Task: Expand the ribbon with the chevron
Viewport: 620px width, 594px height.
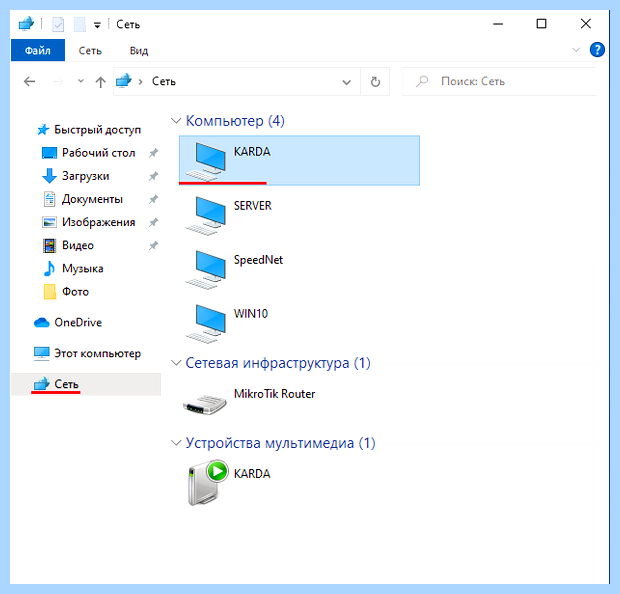Action: (x=576, y=50)
